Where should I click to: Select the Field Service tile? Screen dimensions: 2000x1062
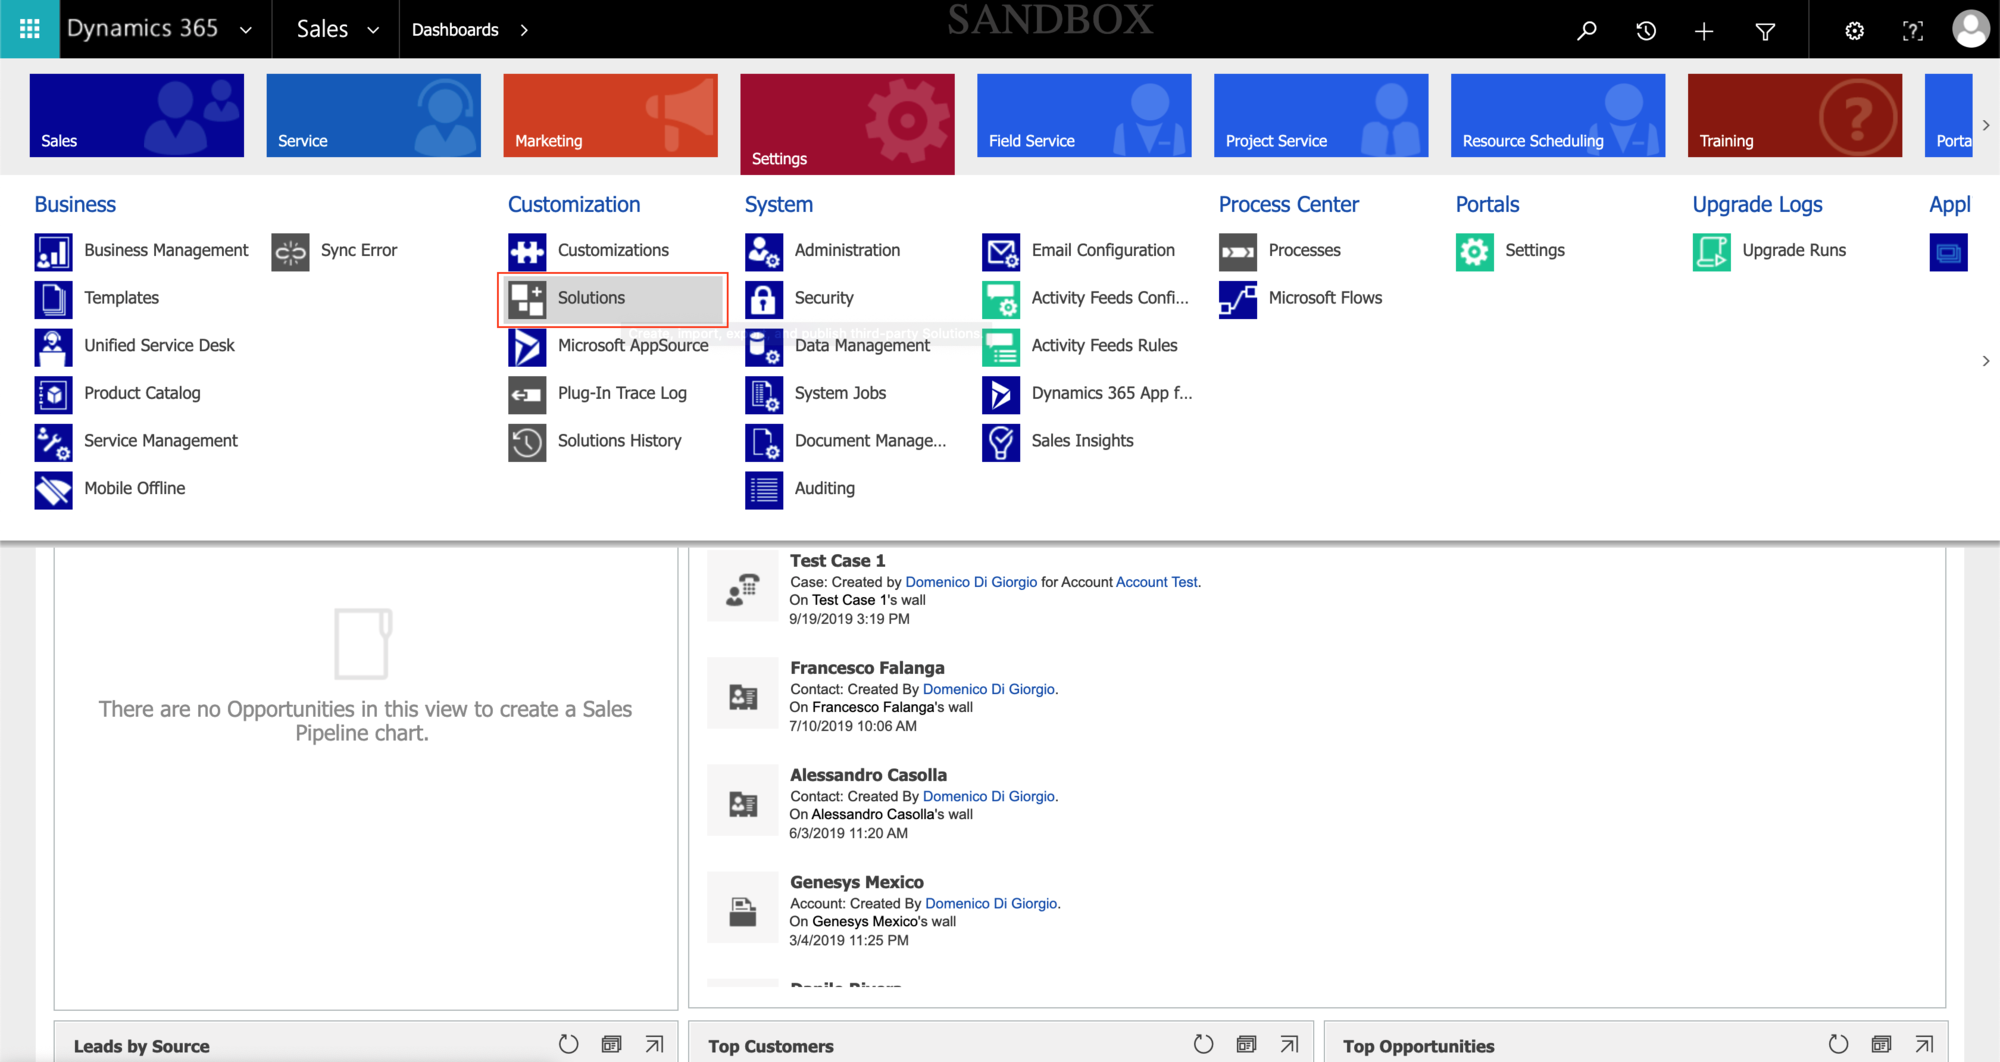pyautogui.click(x=1085, y=115)
